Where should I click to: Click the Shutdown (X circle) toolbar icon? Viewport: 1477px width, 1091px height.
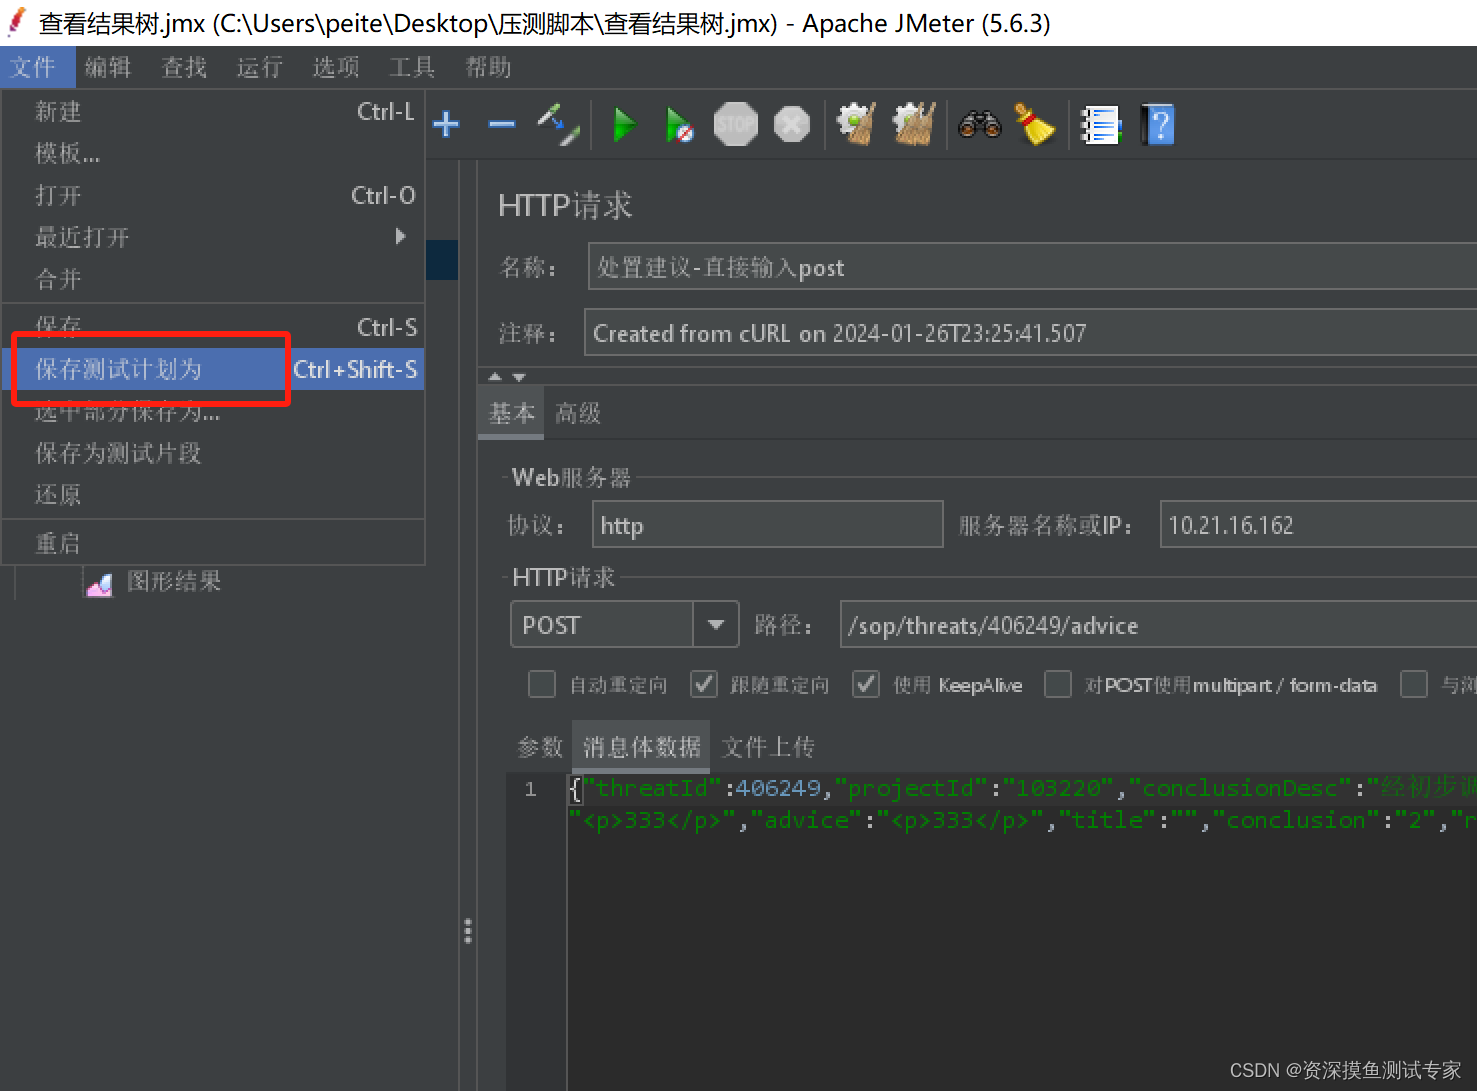(791, 125)
